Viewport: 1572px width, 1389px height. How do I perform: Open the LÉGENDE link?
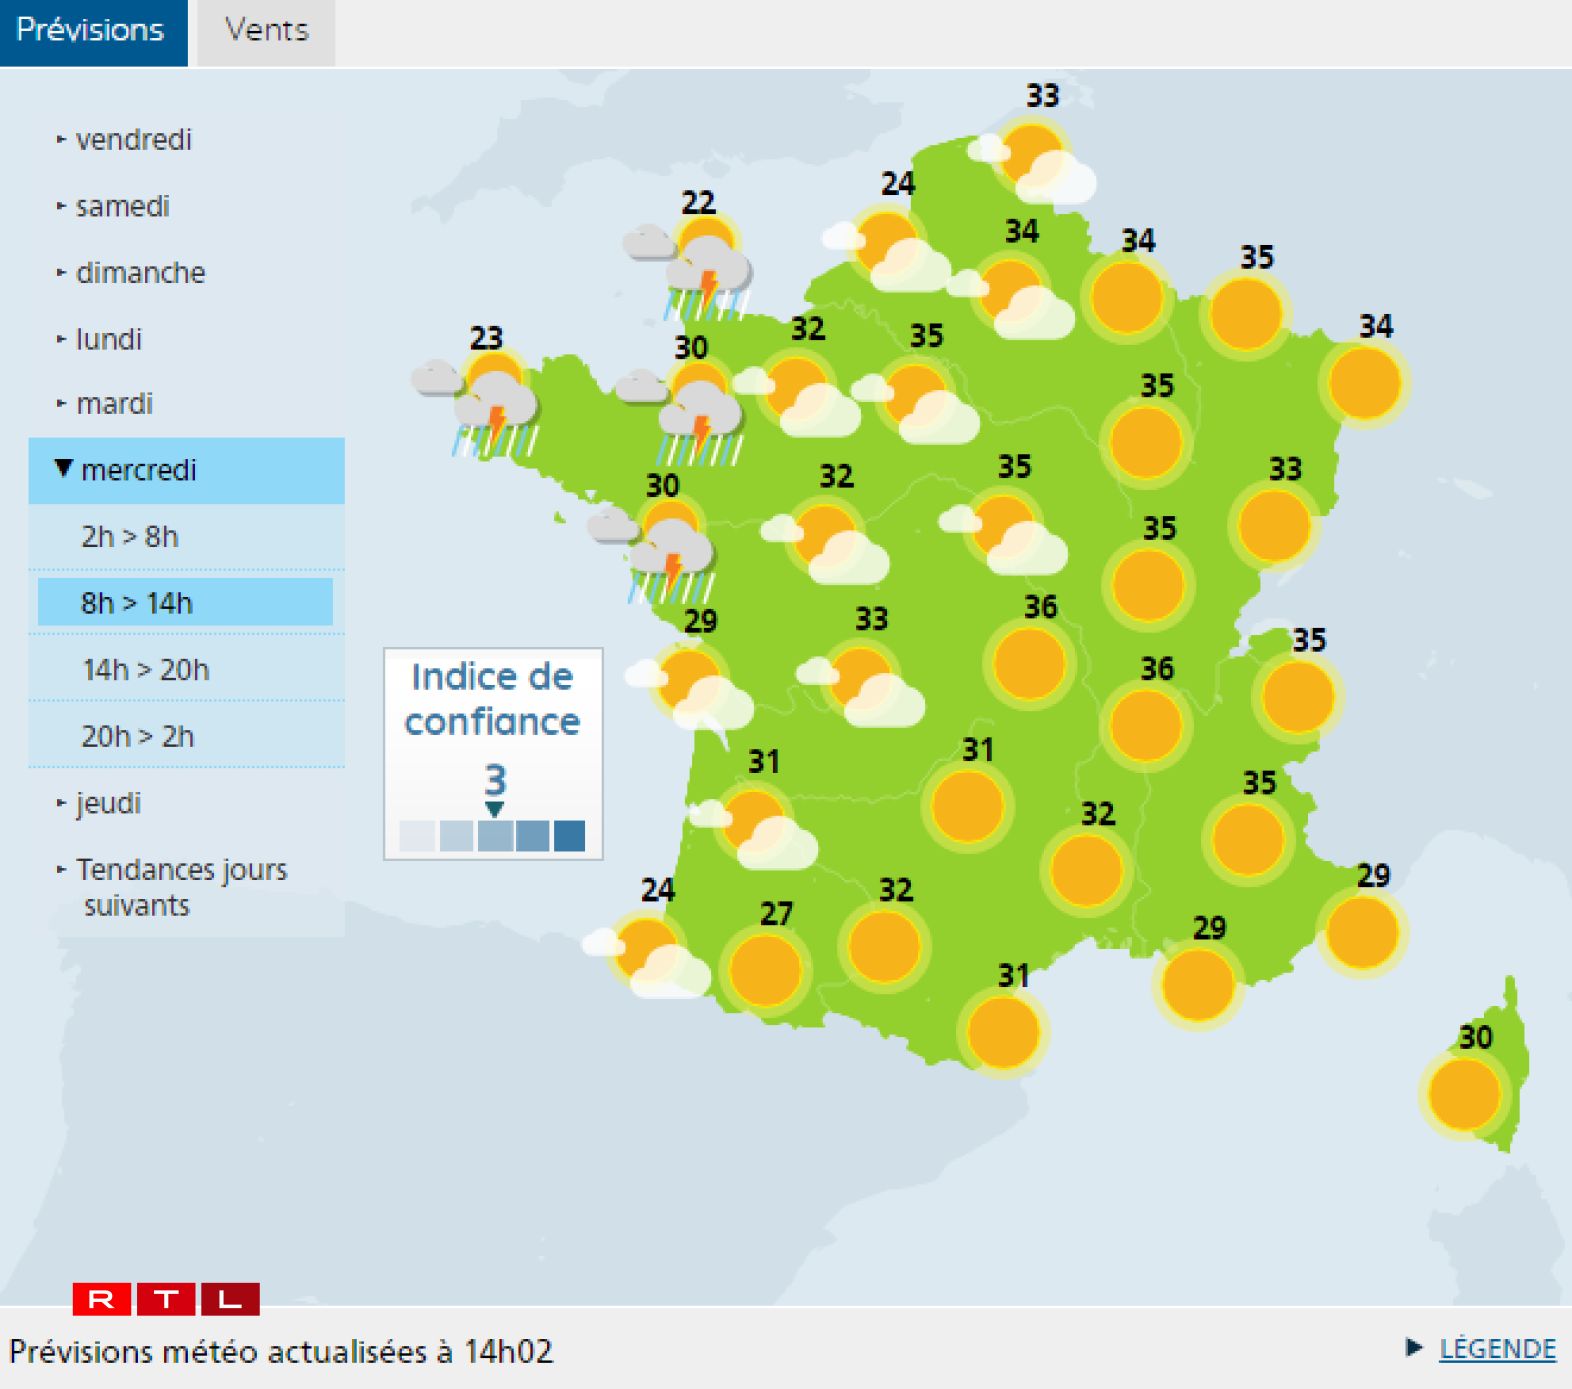[1496, 1349]
